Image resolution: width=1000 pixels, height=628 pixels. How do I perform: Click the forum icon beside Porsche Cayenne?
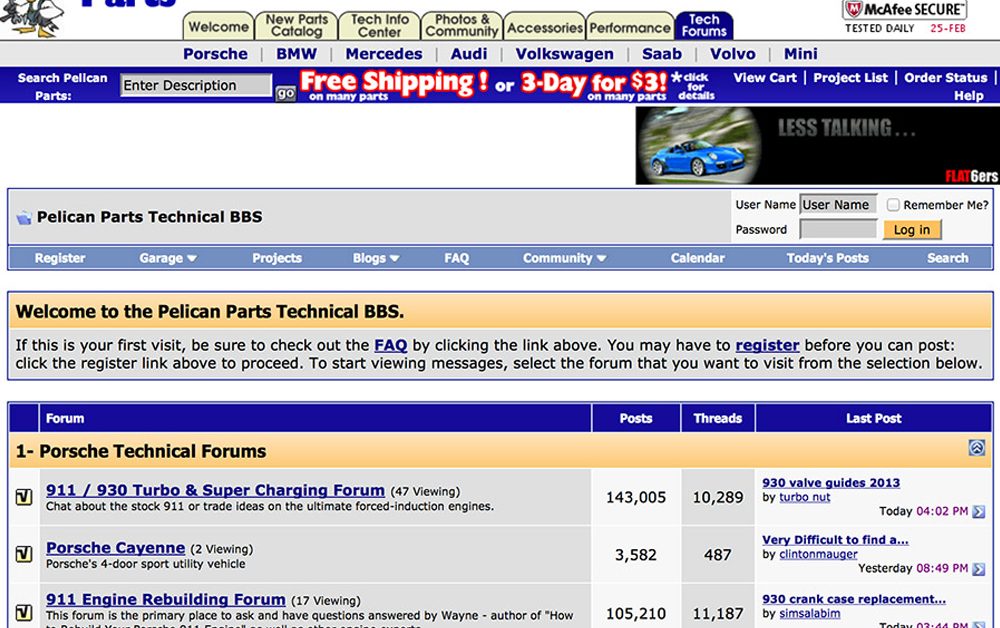pos(23,554)
